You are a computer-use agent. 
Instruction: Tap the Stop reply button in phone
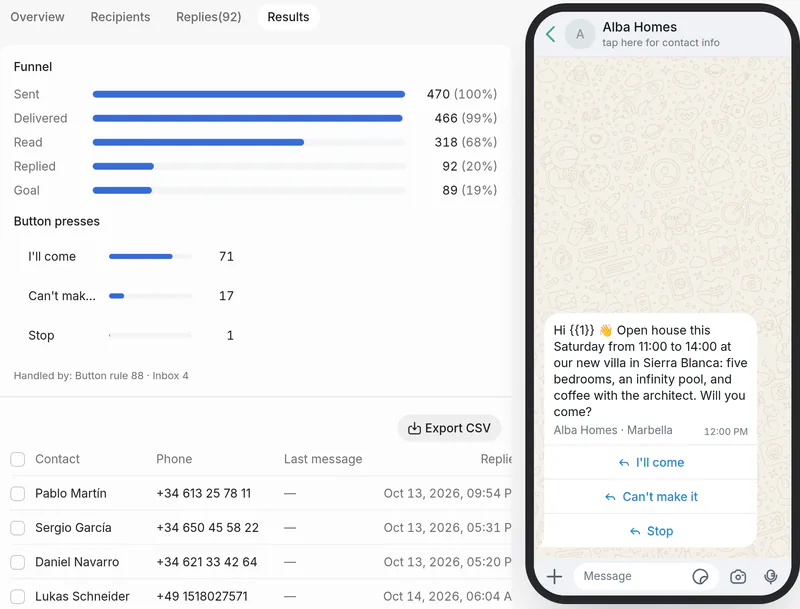651,531
